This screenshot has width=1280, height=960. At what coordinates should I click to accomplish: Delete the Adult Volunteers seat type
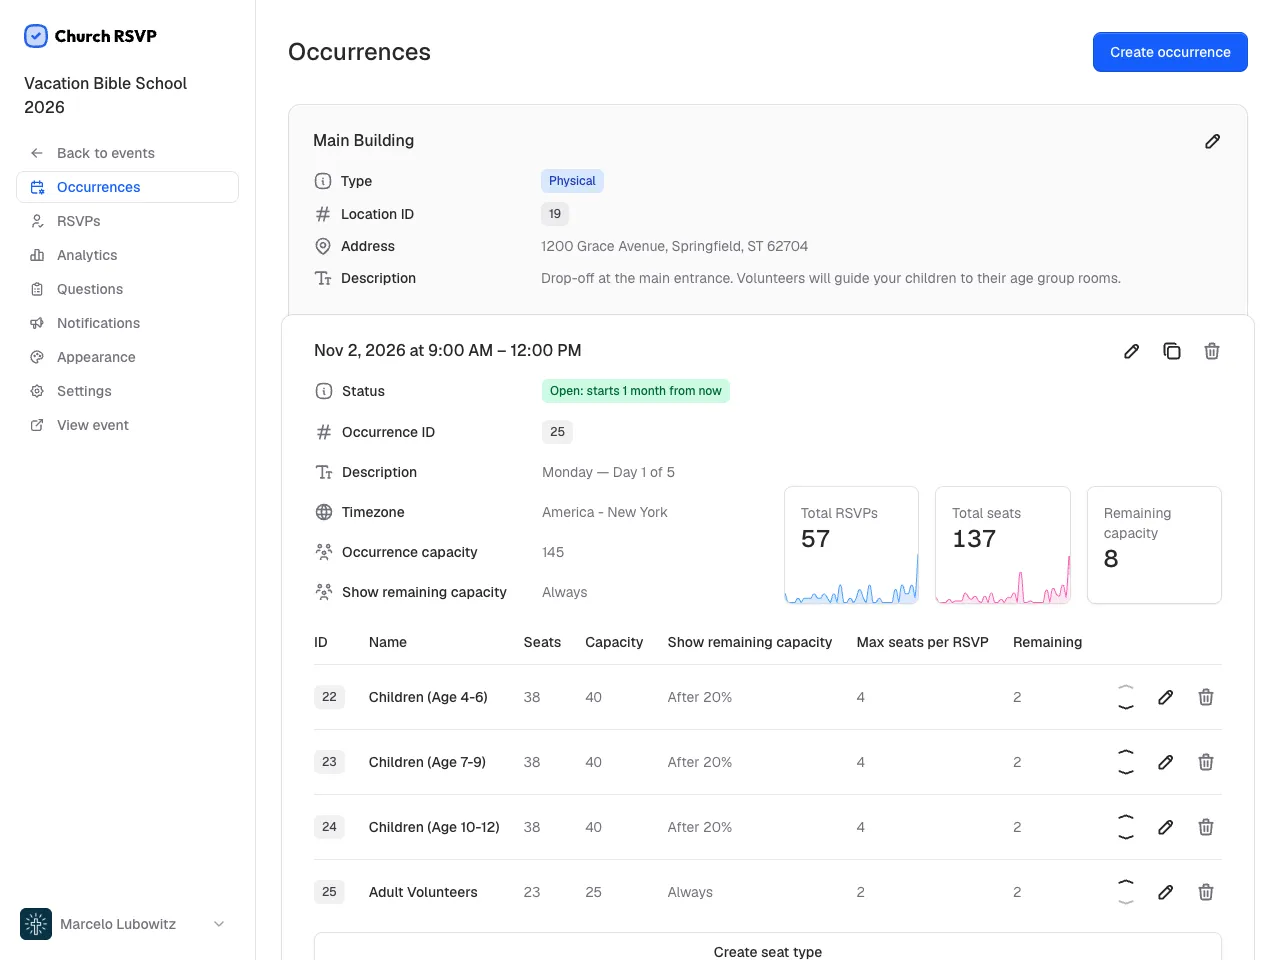[x=1206, y=892]
